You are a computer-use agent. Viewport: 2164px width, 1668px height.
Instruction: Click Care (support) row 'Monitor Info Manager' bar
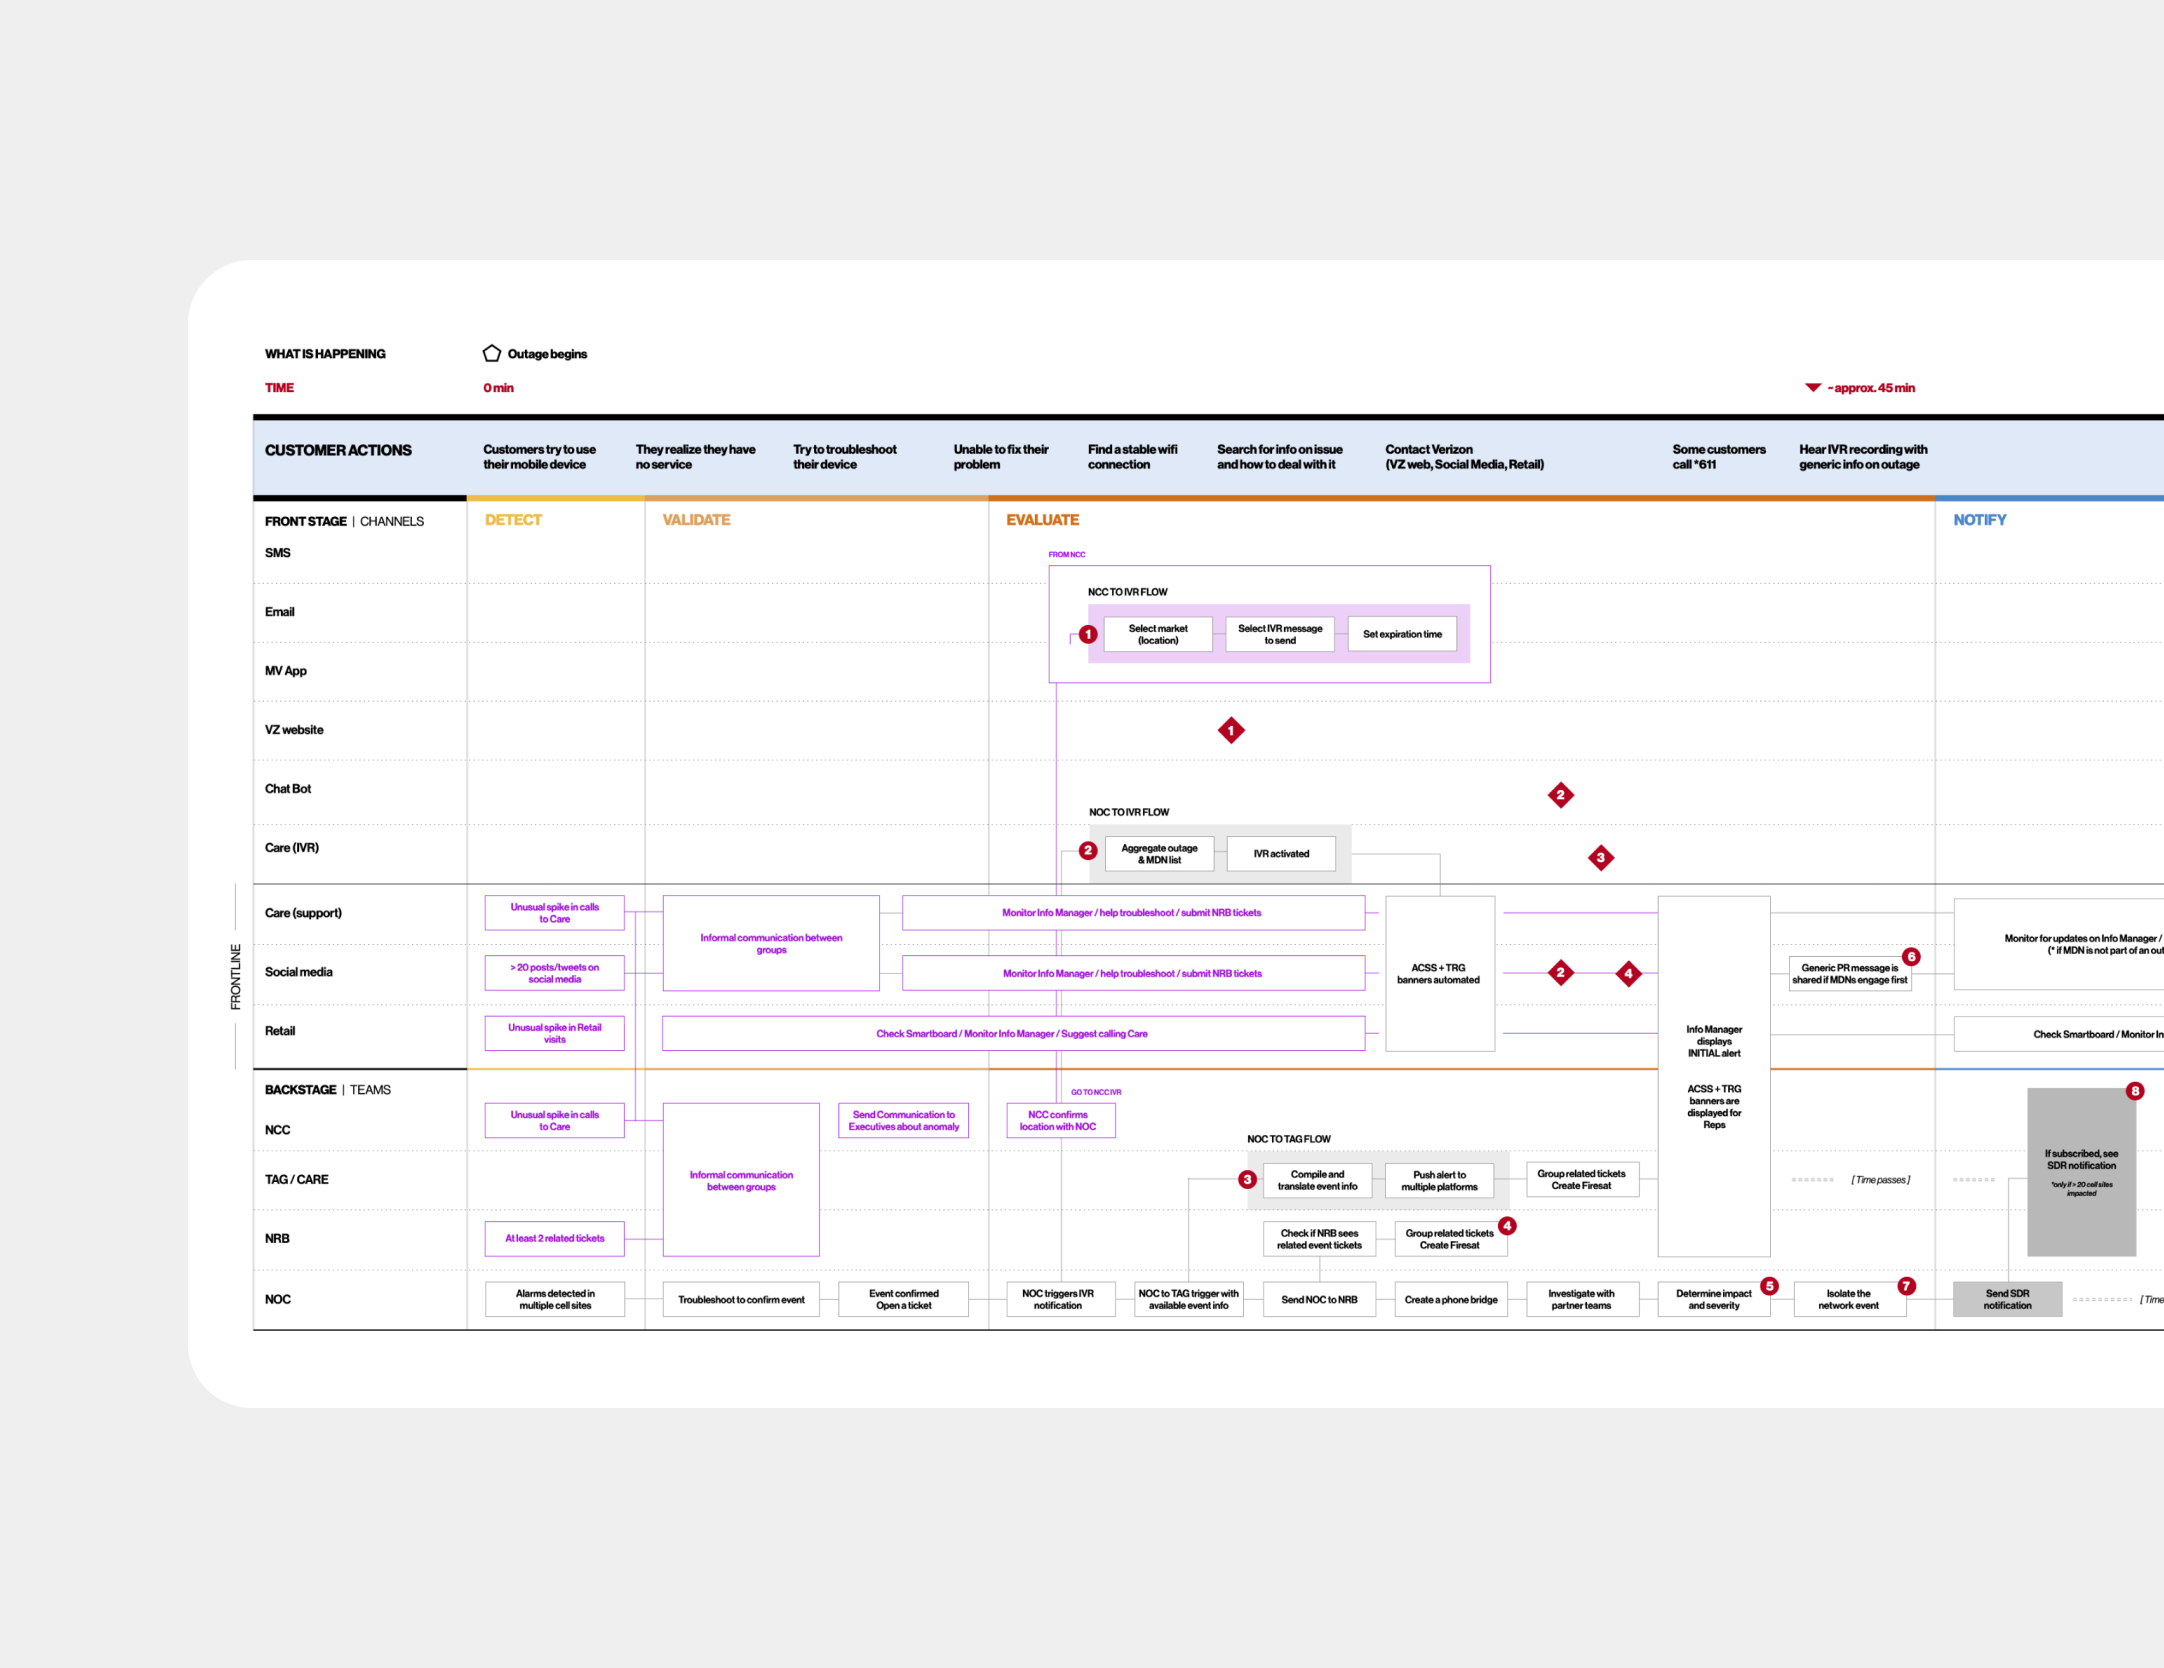[1133, 913]
